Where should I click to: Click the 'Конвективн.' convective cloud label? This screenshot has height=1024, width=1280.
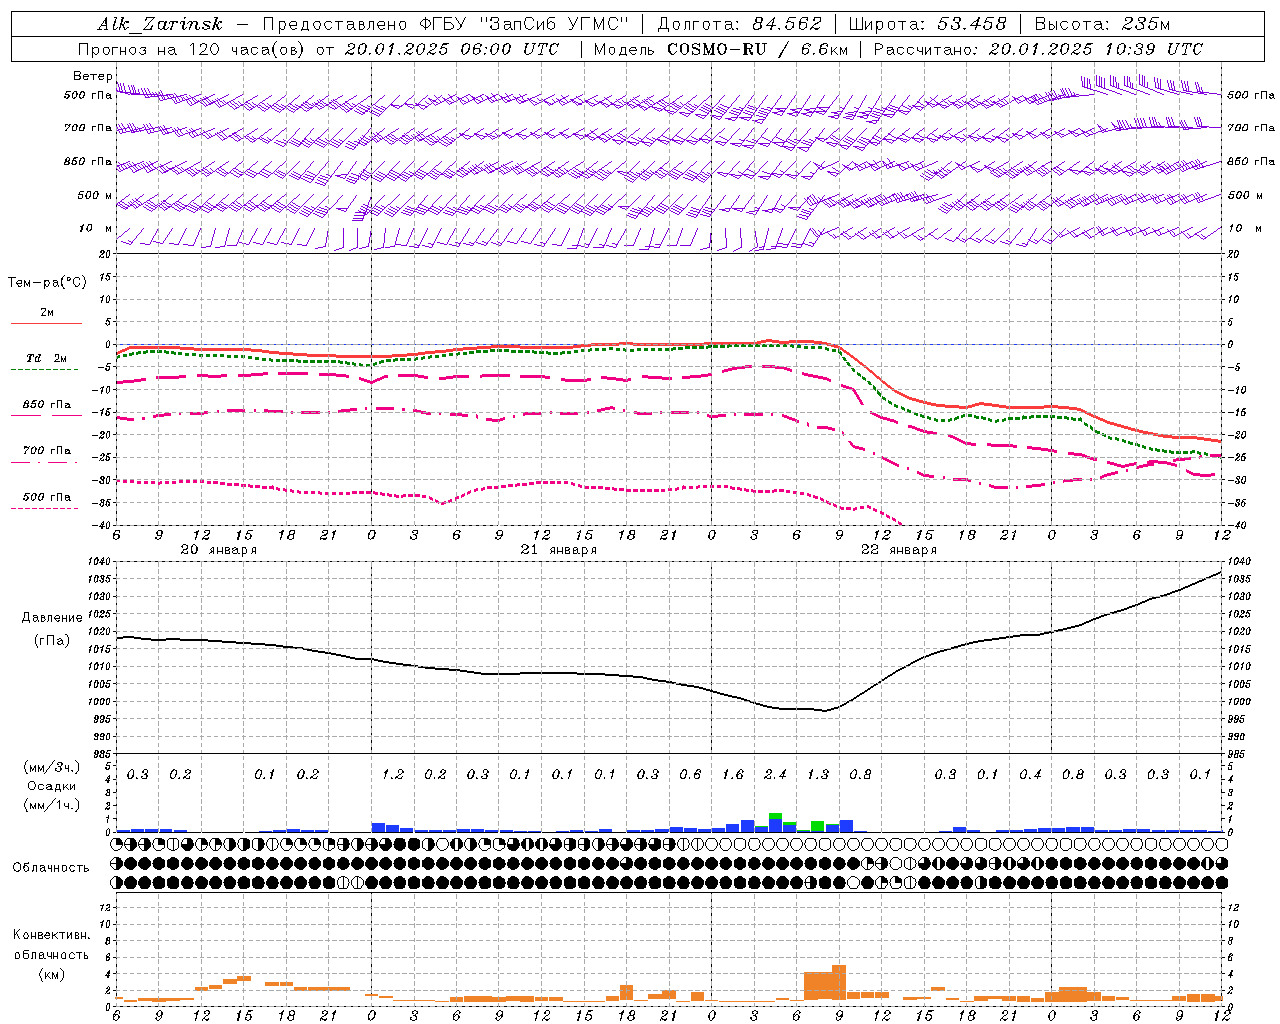point(51,935)
